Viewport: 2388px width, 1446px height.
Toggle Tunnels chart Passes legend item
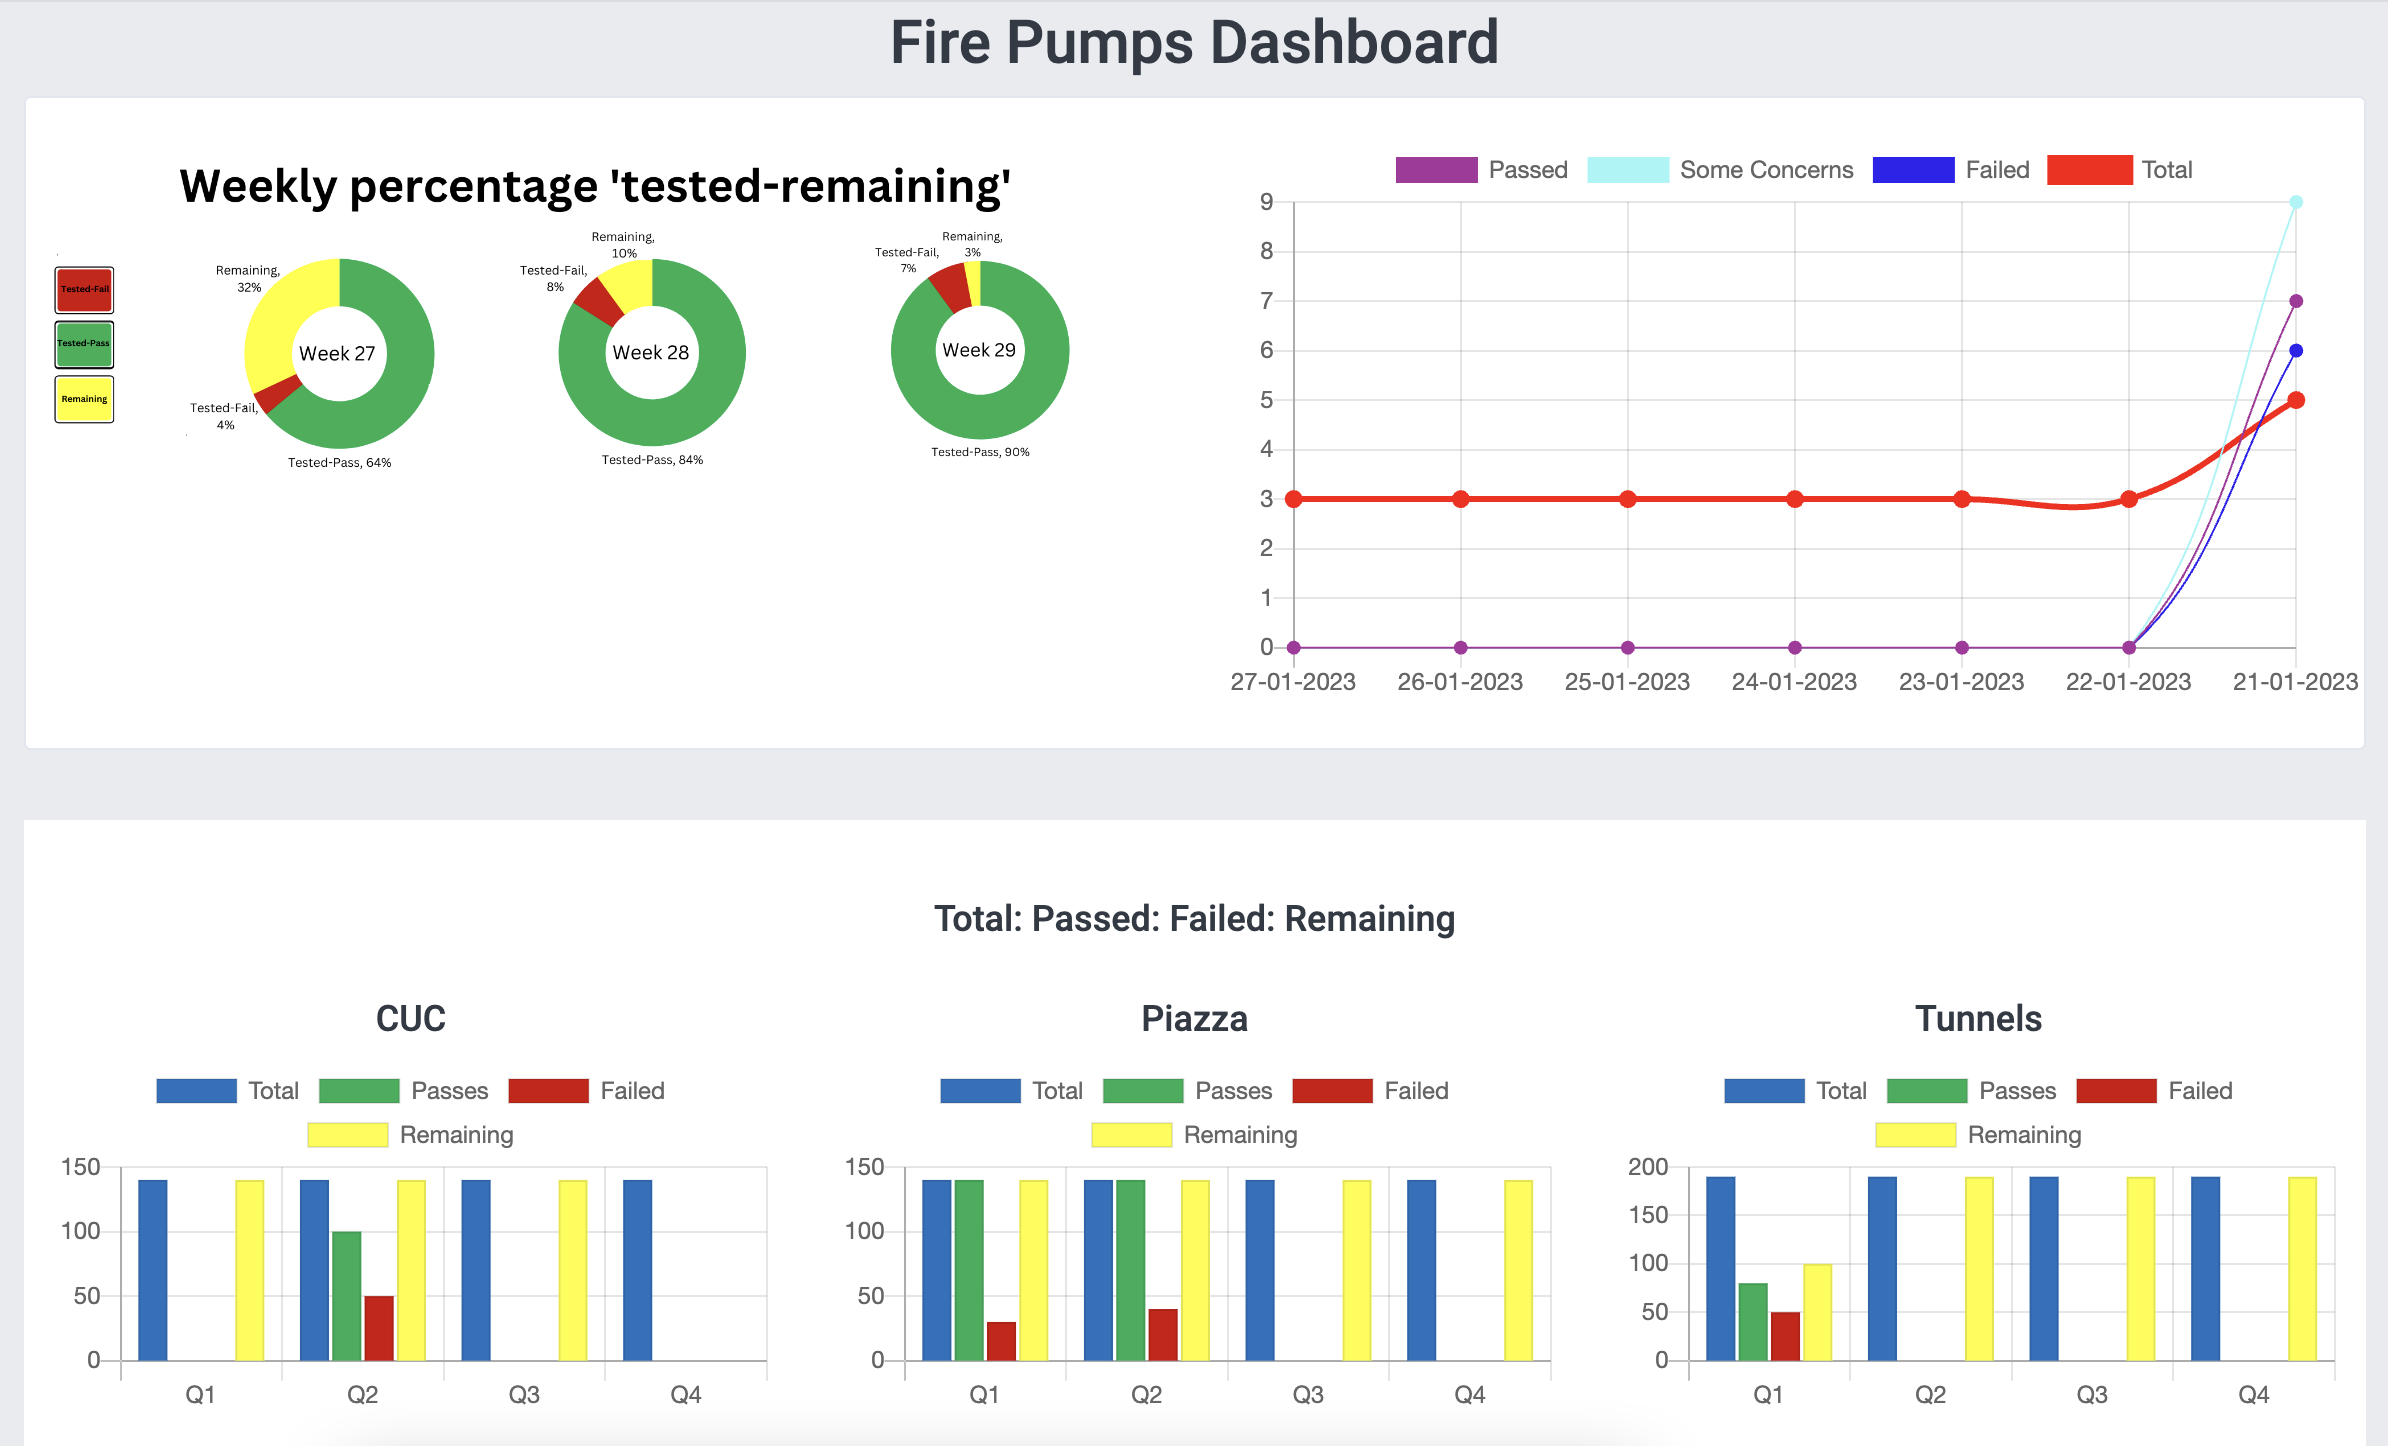point(1927,1091)
